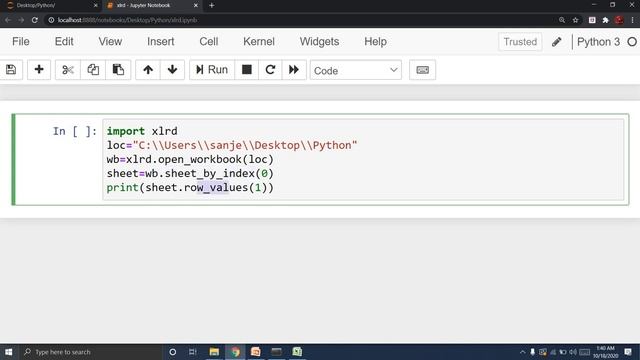The width and height of the screenshot is (640, 360).
Task: Click the Trusted notebook button
Action: pos(520,42)
